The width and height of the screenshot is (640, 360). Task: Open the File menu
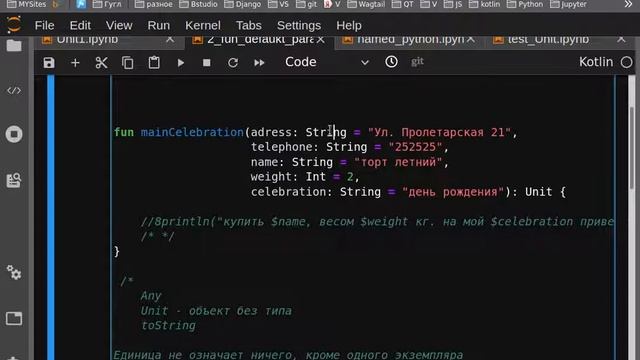click(44, 25)
